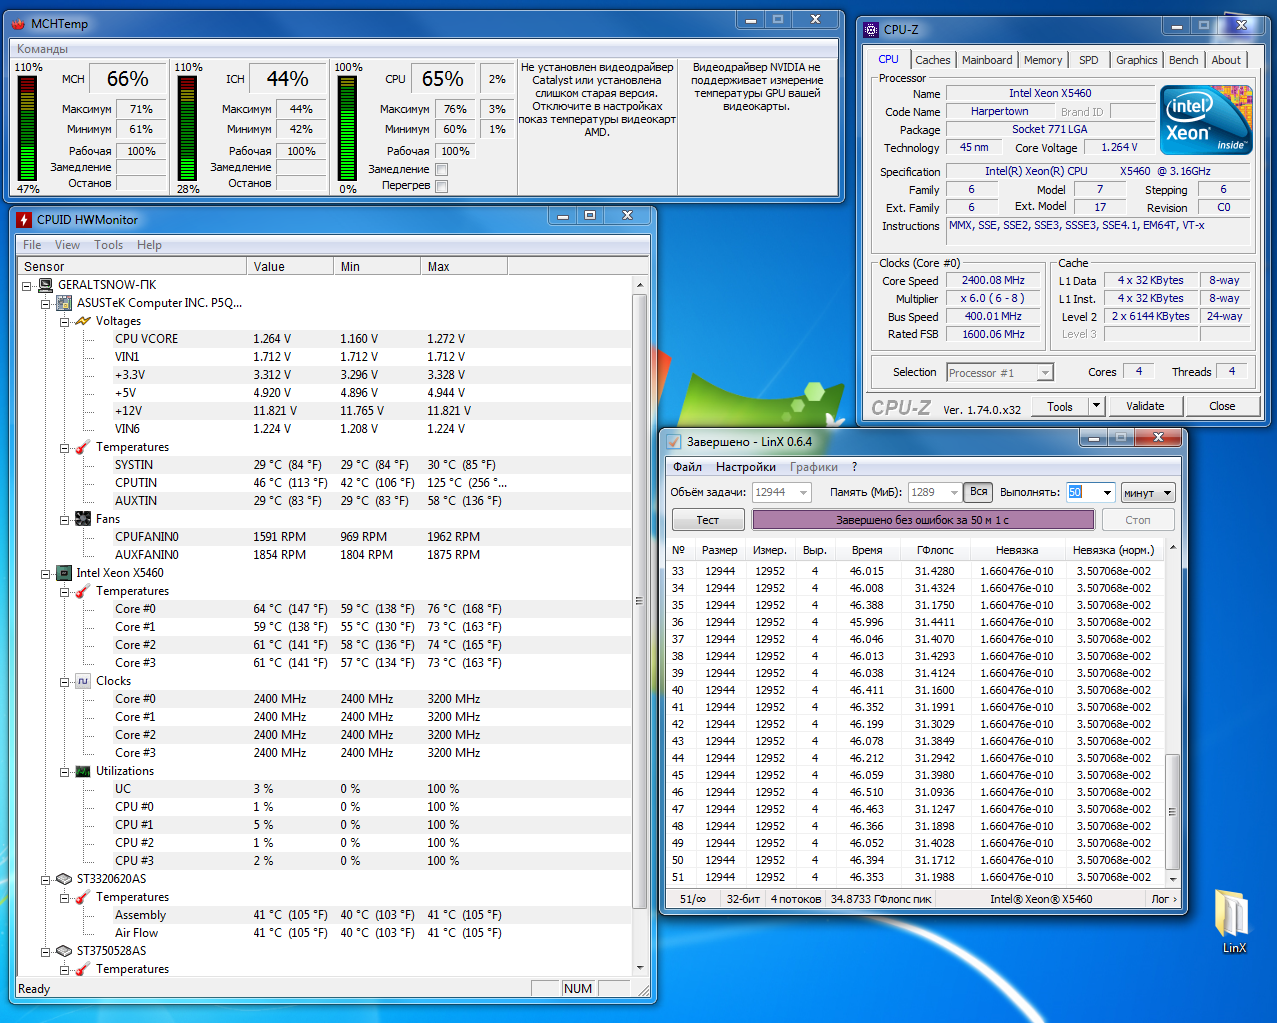Collapse the Clocks tree node
Viewport: 1277px width, 1023px height.
click(64, 682)
